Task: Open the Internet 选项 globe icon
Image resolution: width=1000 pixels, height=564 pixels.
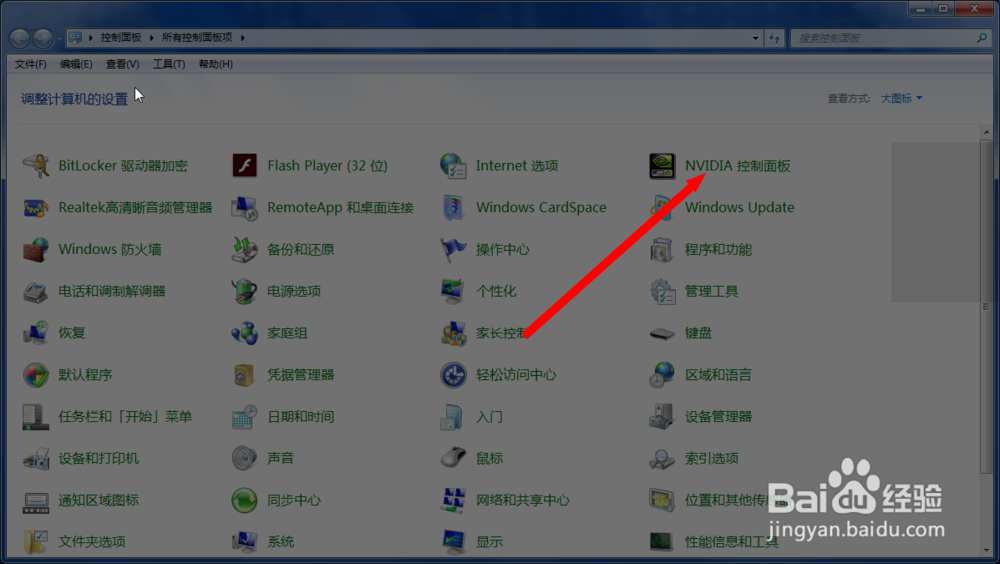Action: (x=453, y=166)
